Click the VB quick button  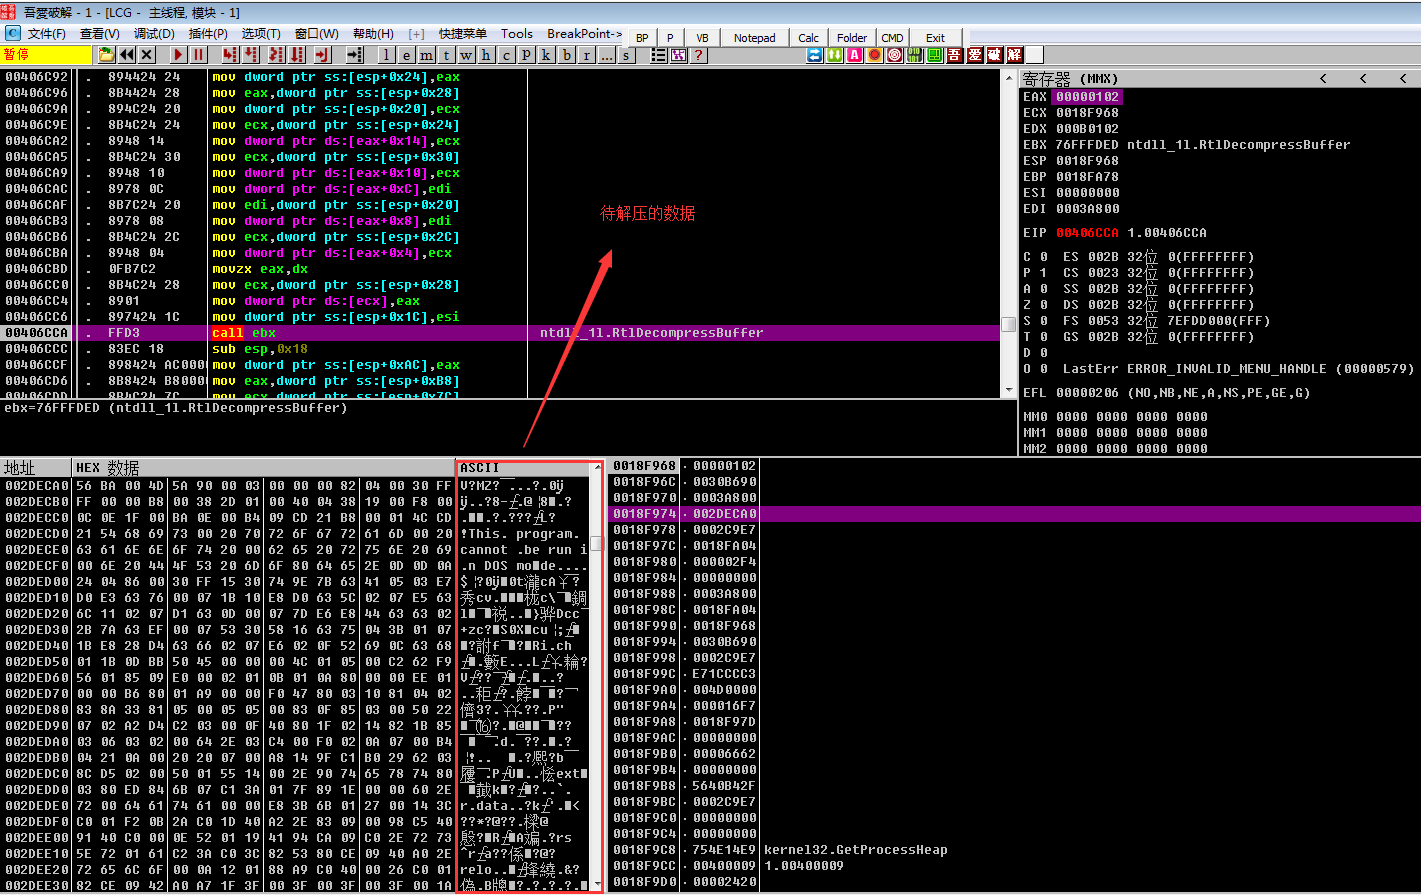pyautogui.click(x=702, y=38)
